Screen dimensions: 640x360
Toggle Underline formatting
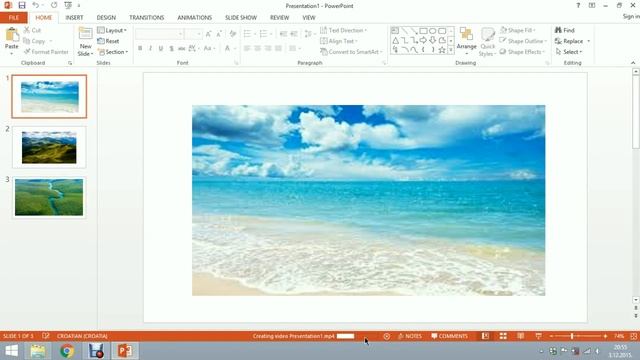click(161, 49)
